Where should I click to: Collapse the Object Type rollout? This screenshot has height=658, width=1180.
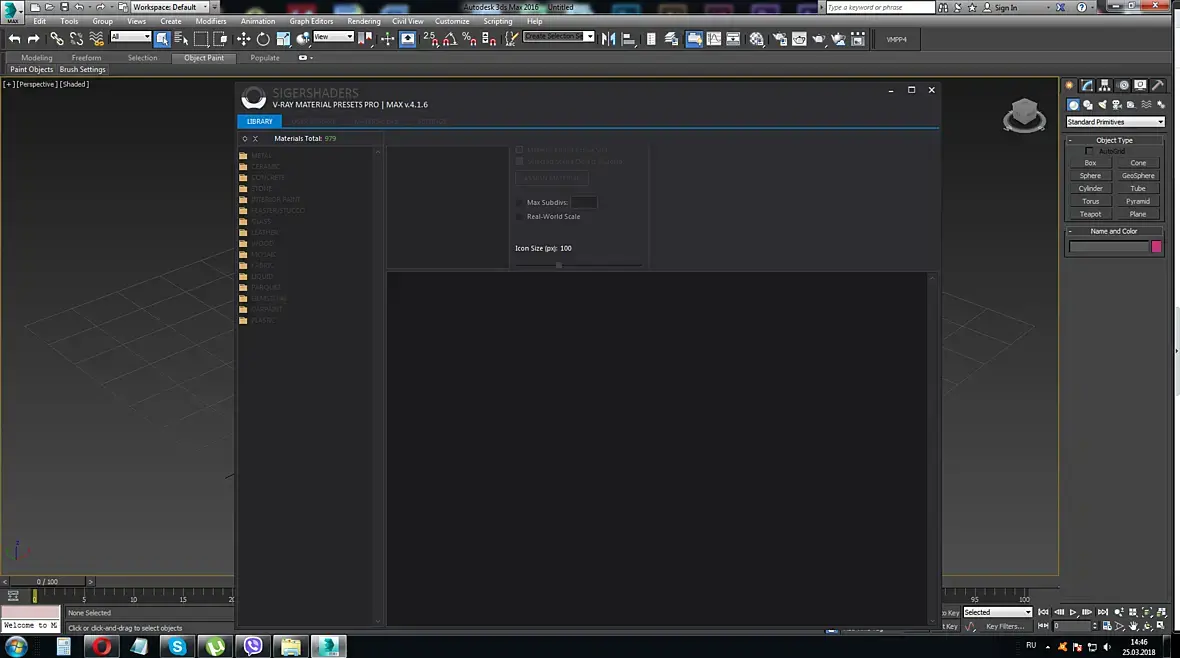[x=1115, y=141]
